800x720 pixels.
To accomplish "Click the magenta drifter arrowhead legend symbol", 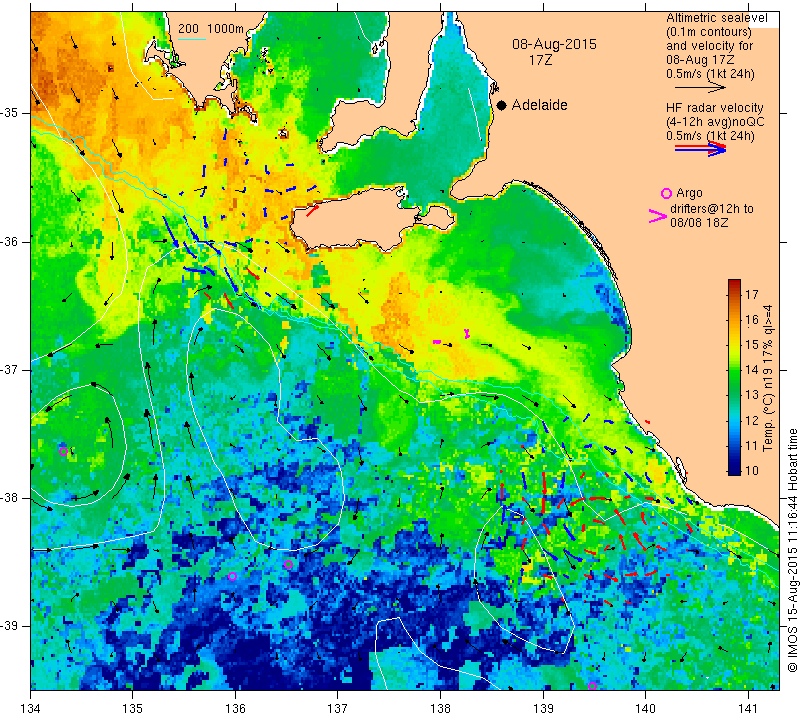I will coord(658,216).
